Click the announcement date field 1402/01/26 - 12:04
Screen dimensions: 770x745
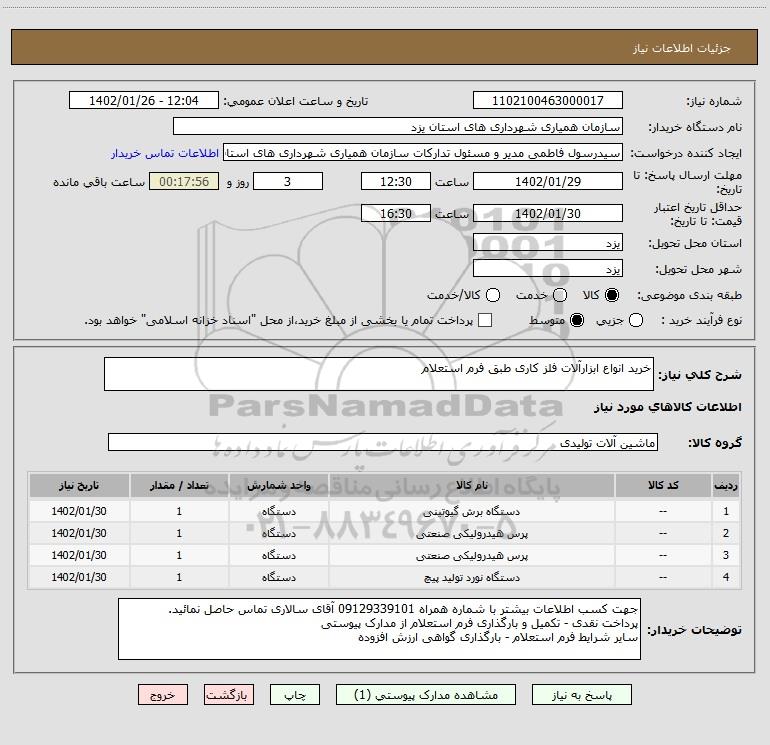click(144, 100)
